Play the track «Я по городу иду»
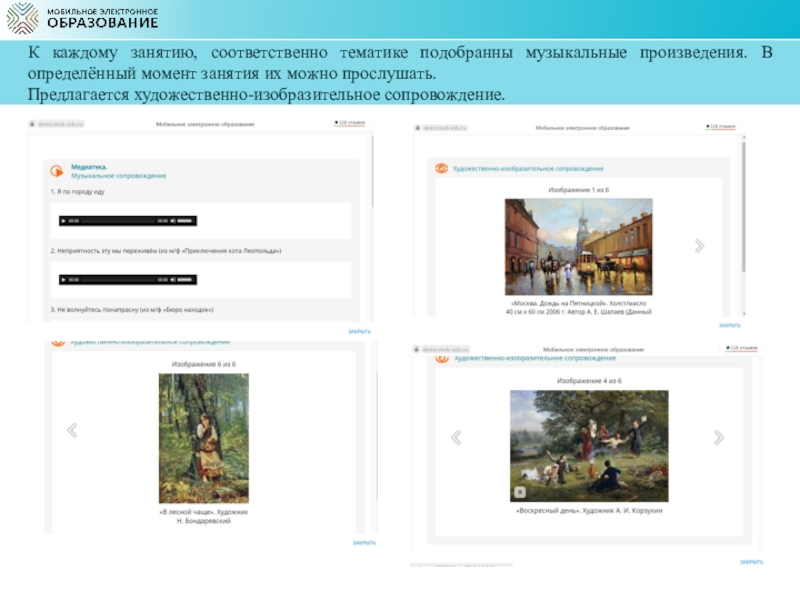 click(x=63, y=221)
